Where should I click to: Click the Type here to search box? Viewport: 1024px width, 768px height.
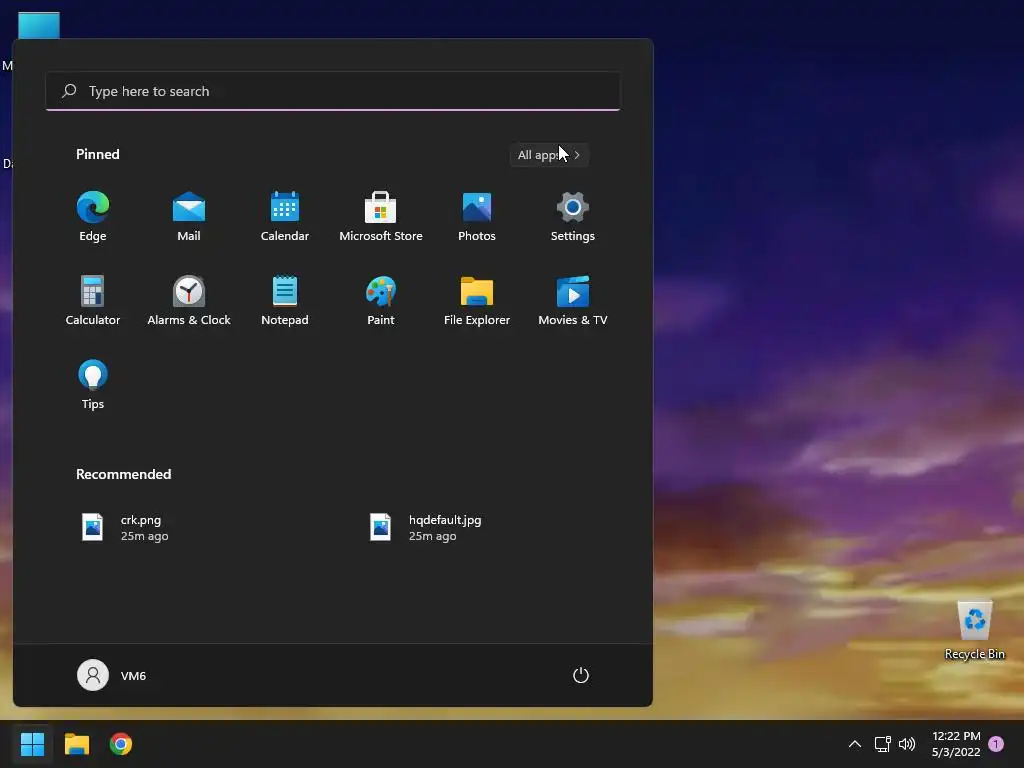(x=333, y=91)
